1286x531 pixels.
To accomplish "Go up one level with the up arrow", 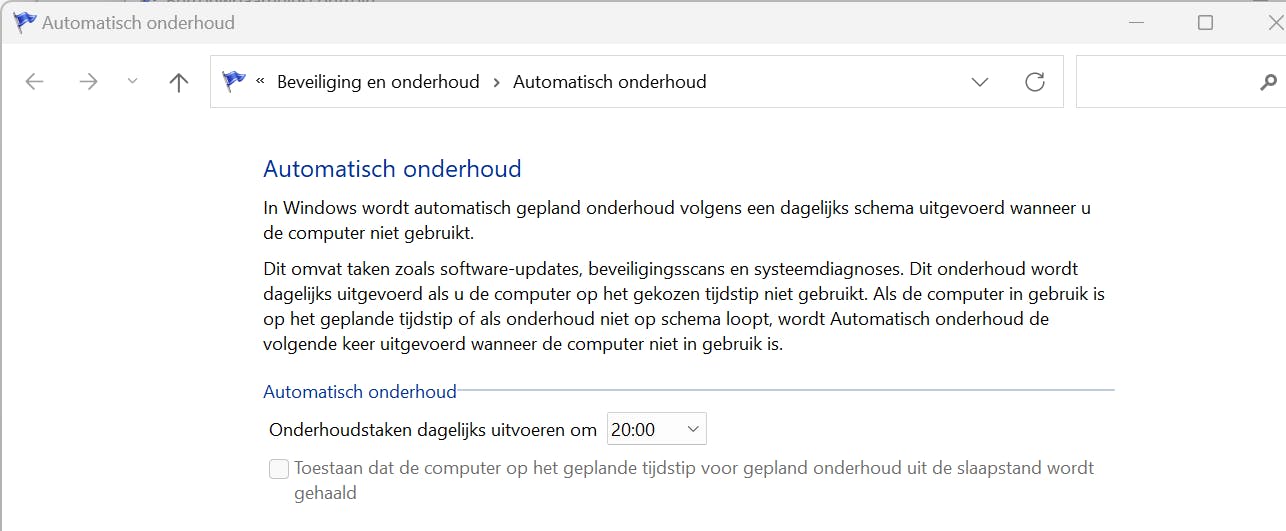I will (x=179, y=82).
